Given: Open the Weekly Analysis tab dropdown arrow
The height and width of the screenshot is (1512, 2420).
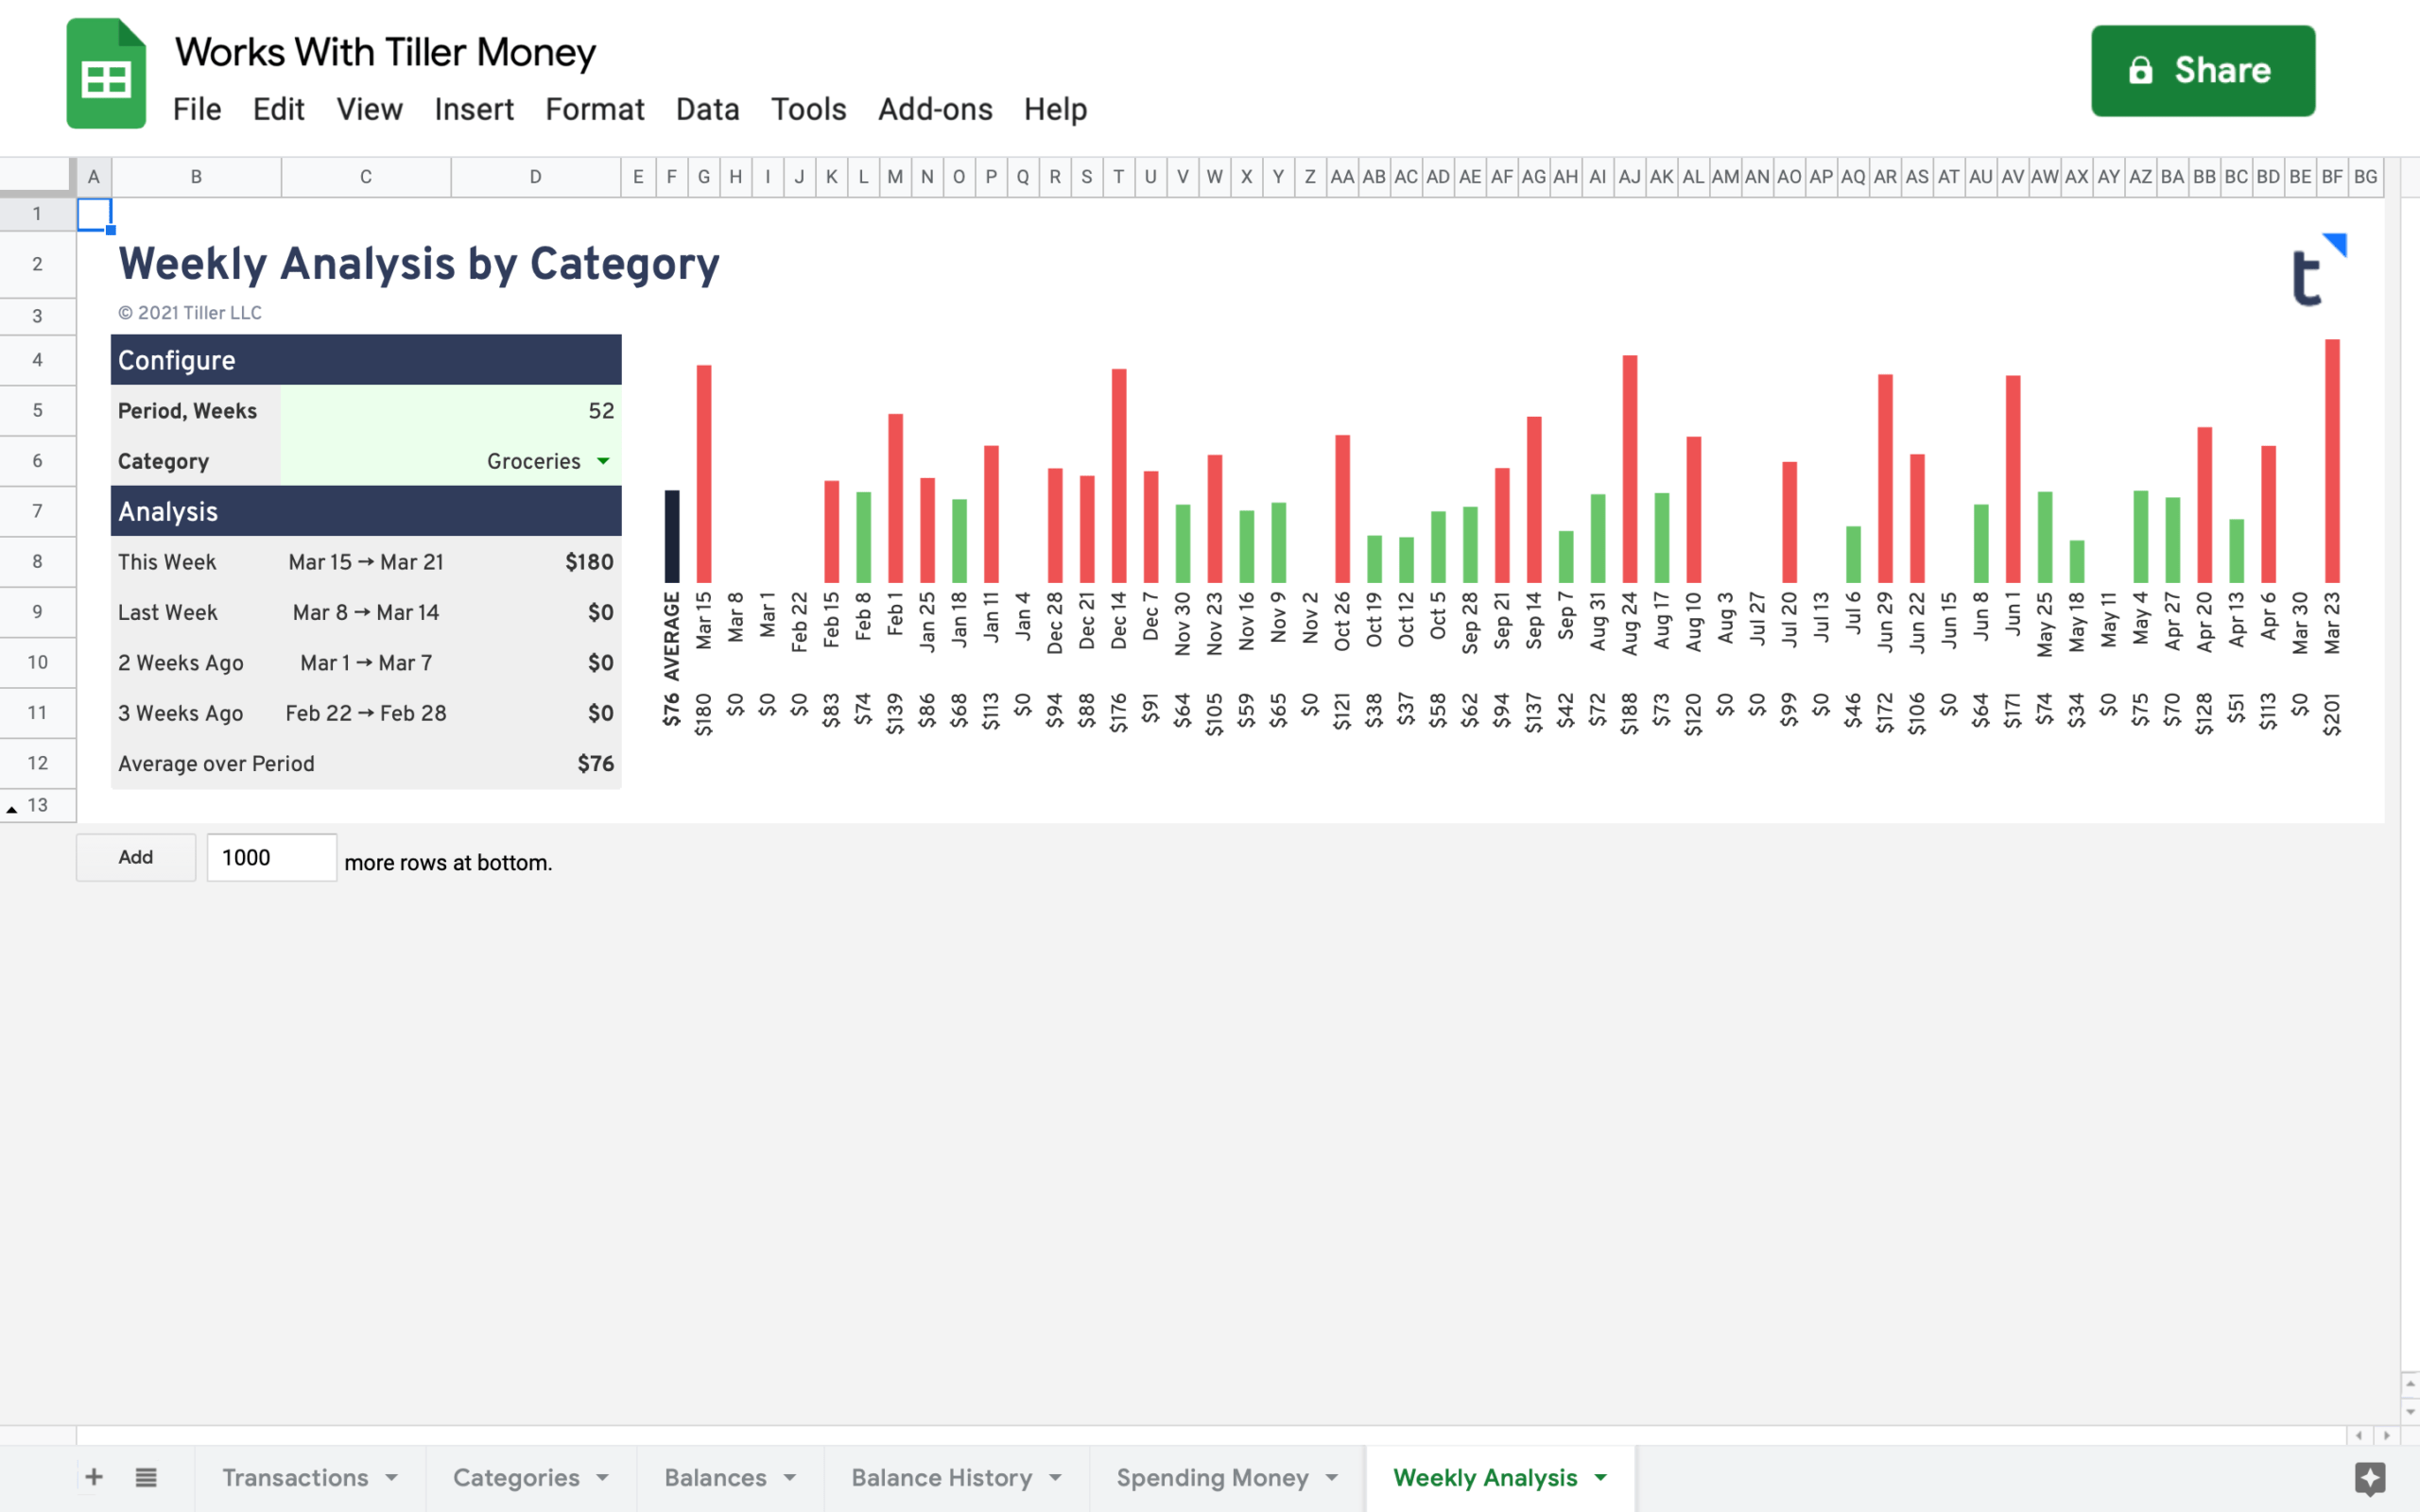Looking at the screenshot, I should coord(1601,1477).
